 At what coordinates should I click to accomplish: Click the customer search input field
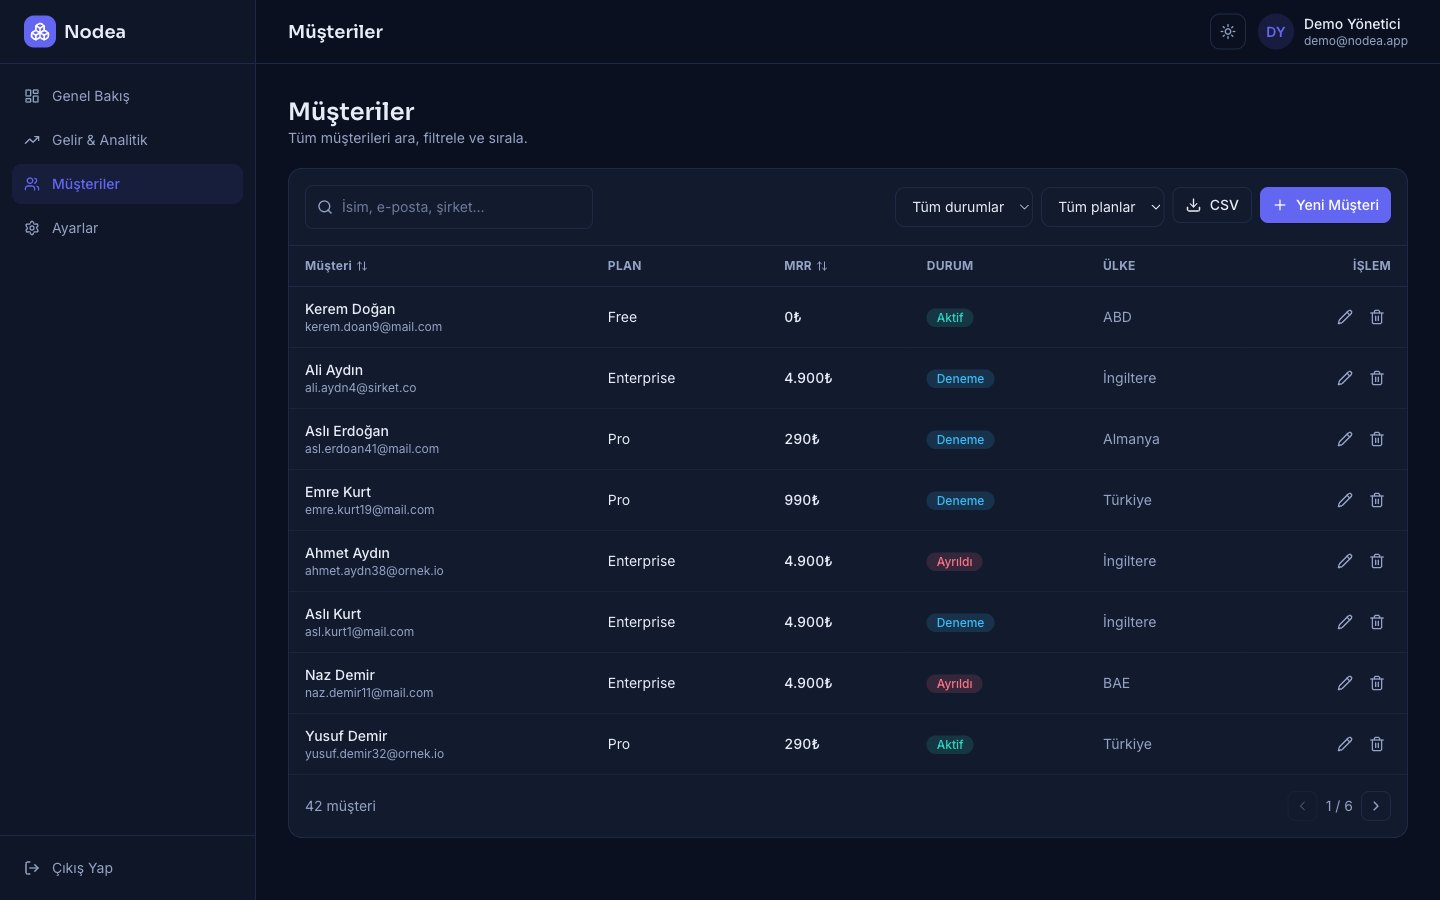point(449,207)
